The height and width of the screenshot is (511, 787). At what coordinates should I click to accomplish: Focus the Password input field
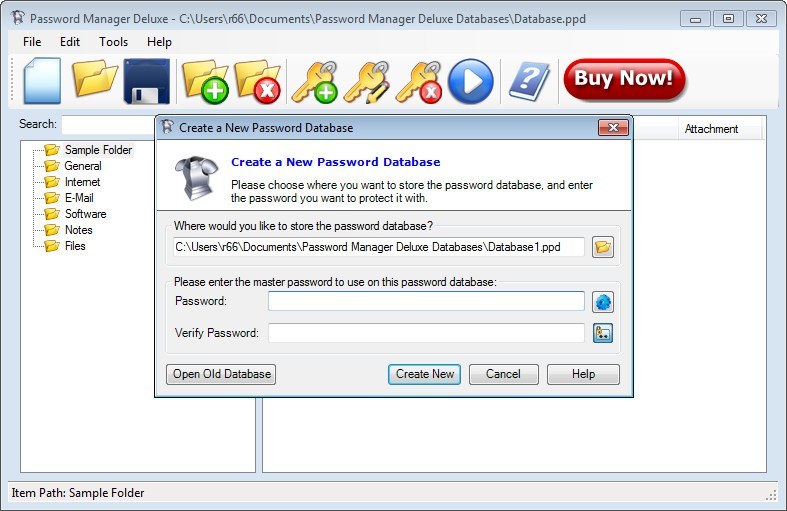pyautogui.click(x=426, y=301)
